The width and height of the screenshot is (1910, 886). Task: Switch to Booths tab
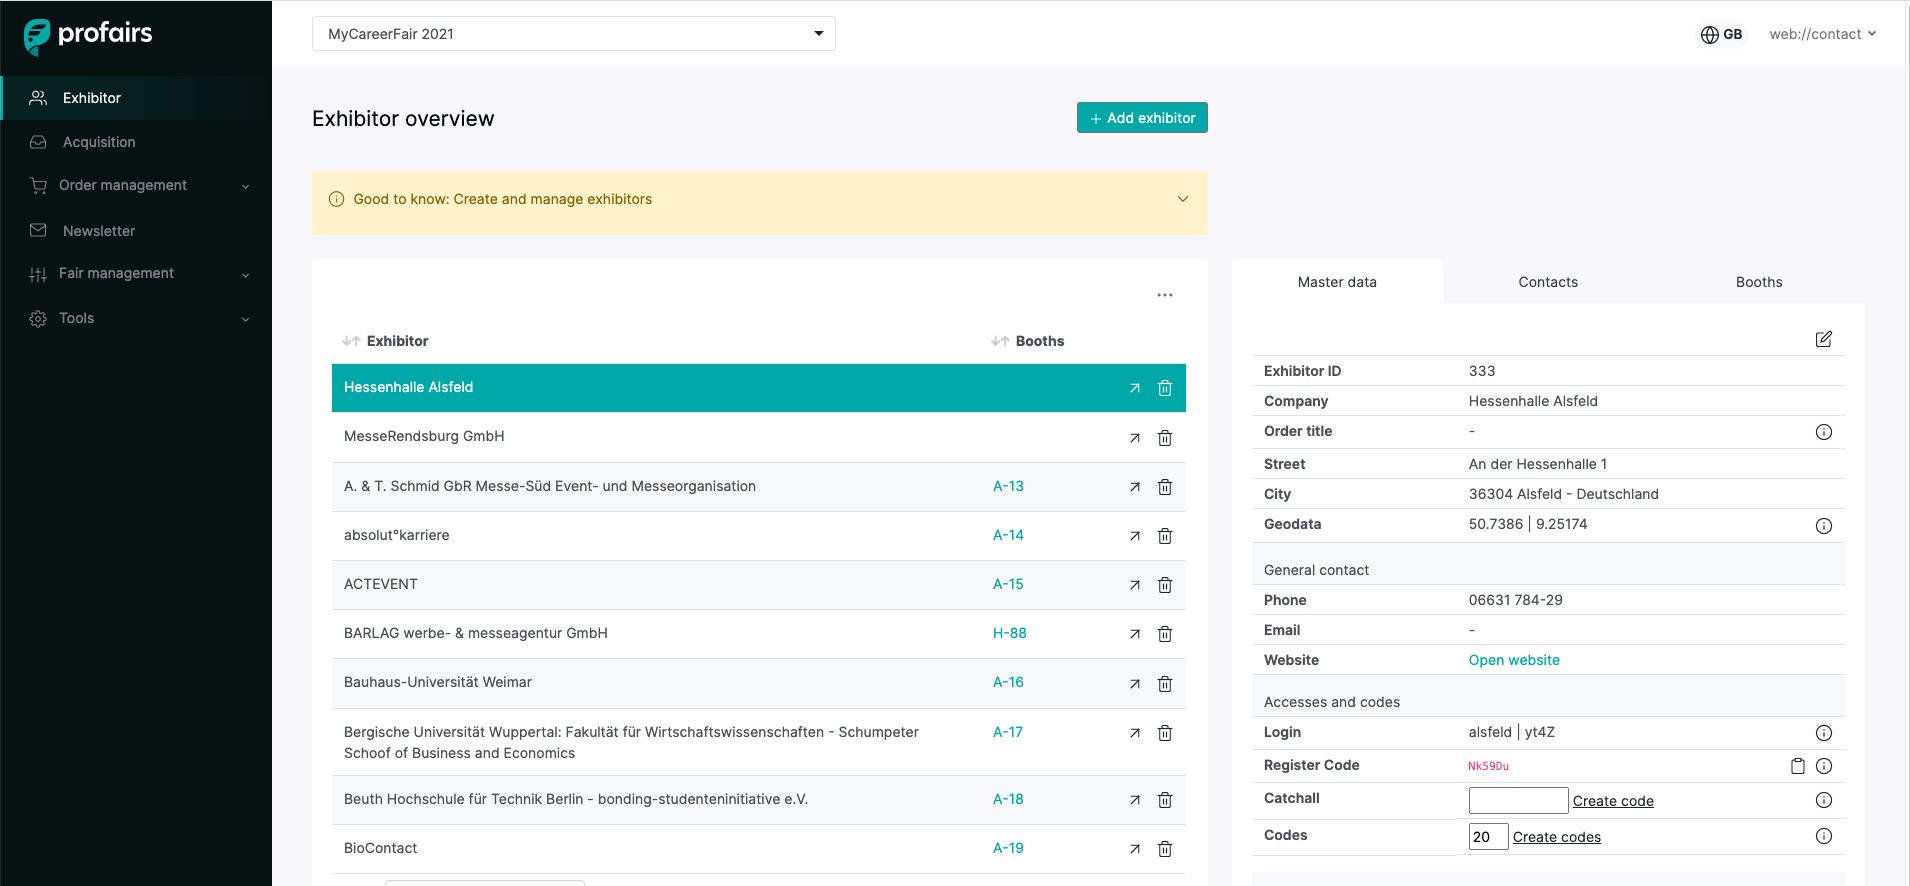1759,282
